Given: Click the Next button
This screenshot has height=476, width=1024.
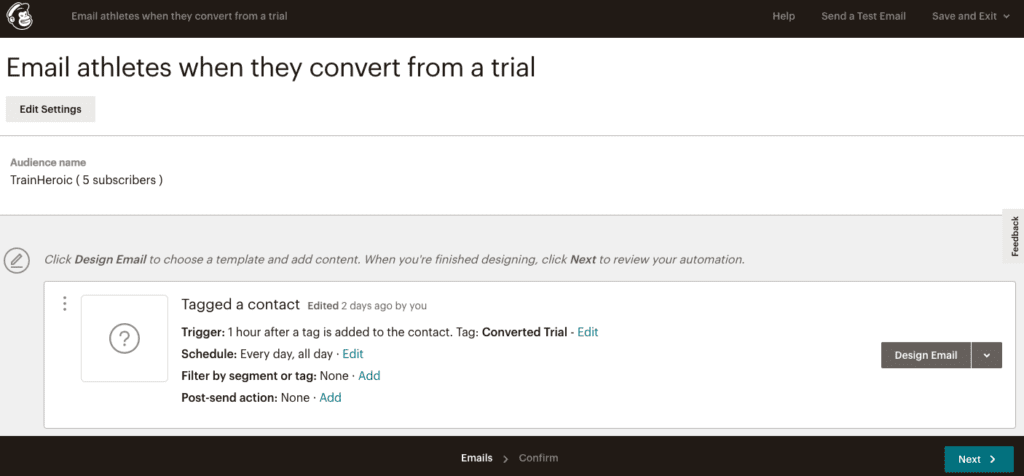Looking at the screenshot, I should [979, 459].
